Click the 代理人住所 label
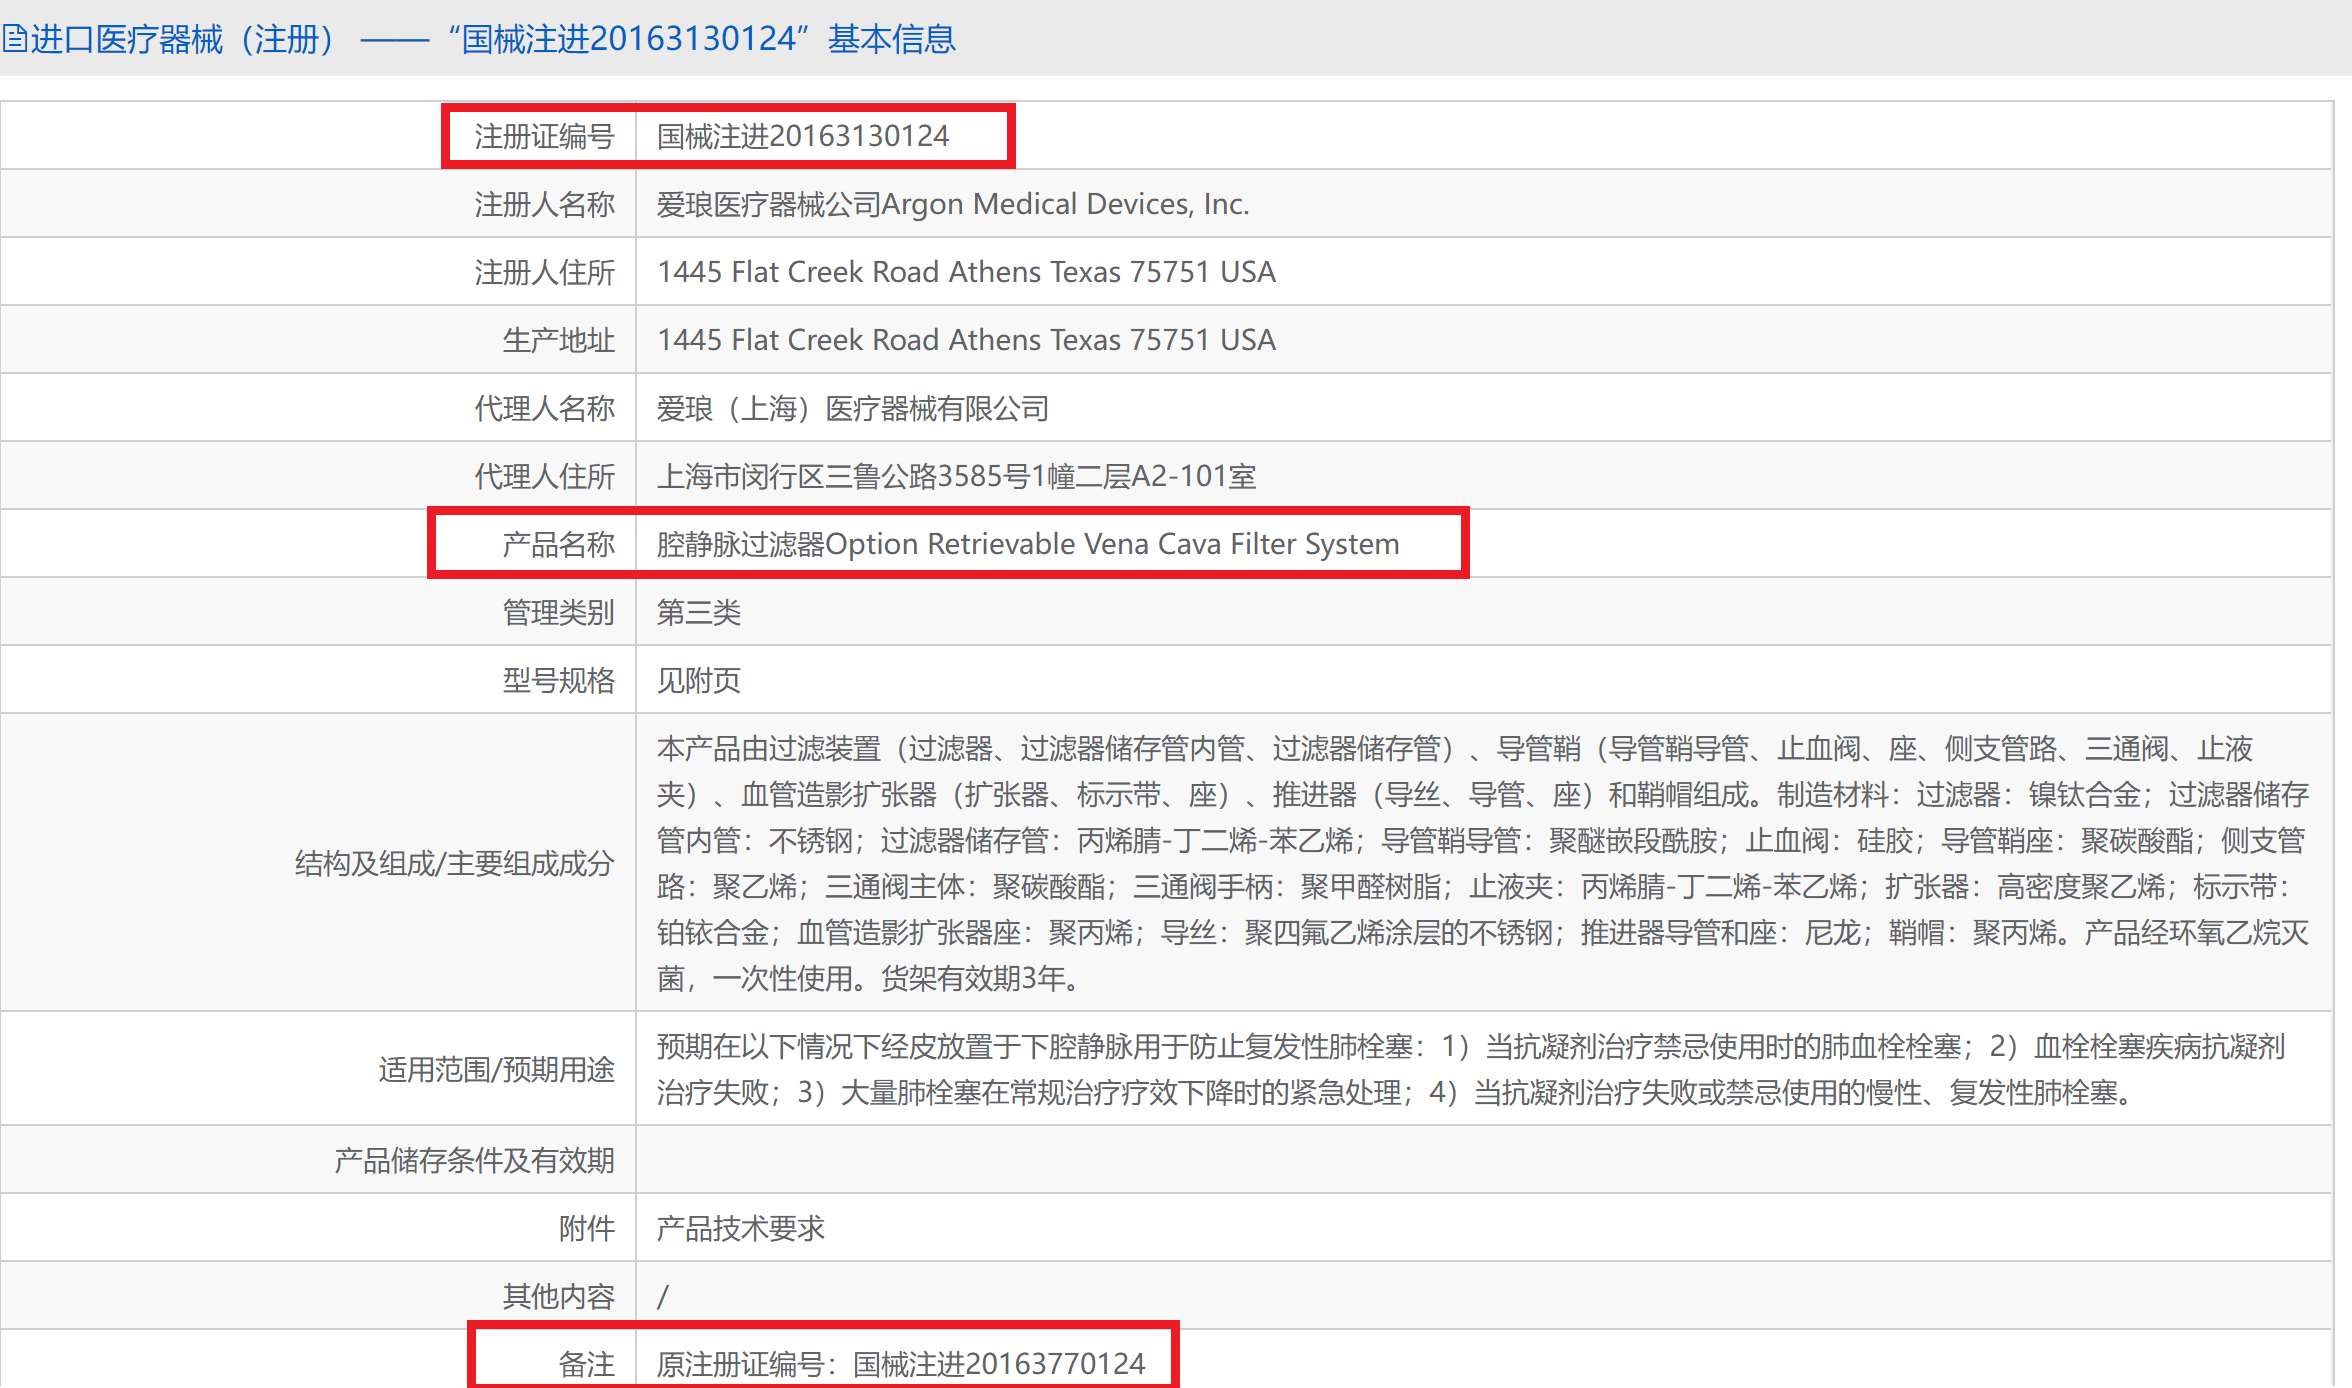Image resolution: width=2352 pixels, height=1388 pixels. pos(544,476)
